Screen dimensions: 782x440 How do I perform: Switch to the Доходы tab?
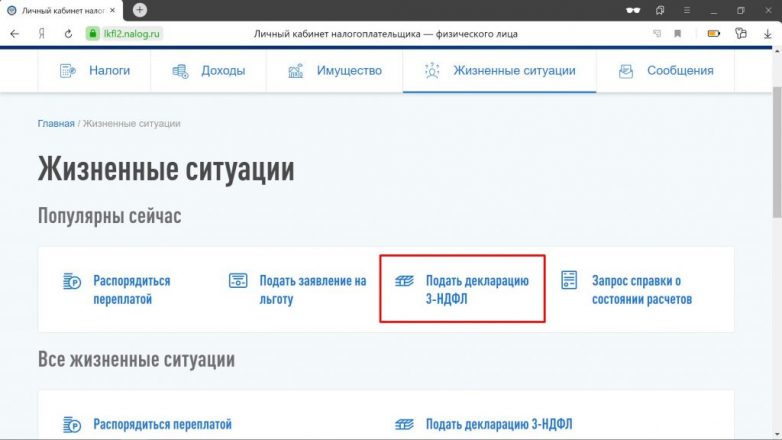209,71
